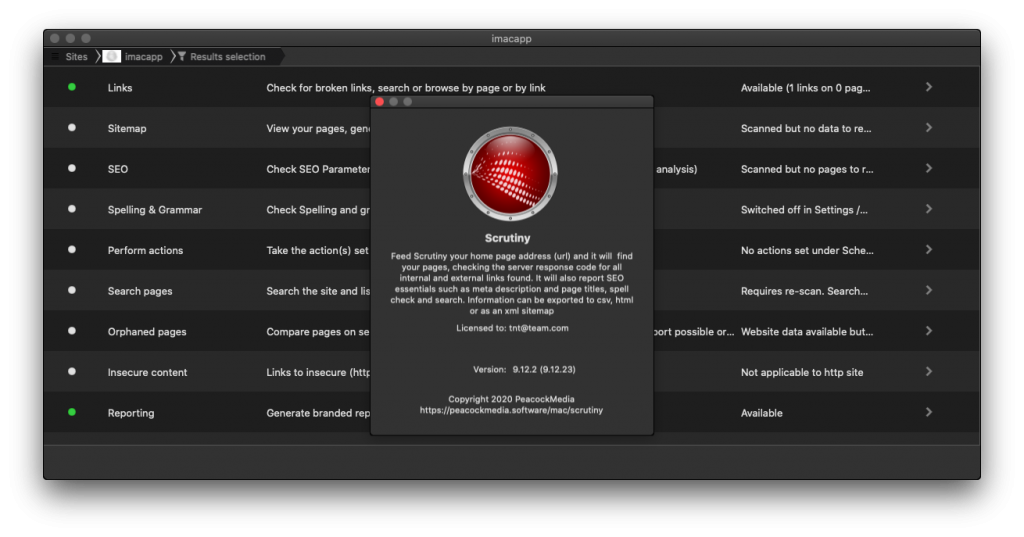Click the status dot beside Search pages

(x=72, y=290)
